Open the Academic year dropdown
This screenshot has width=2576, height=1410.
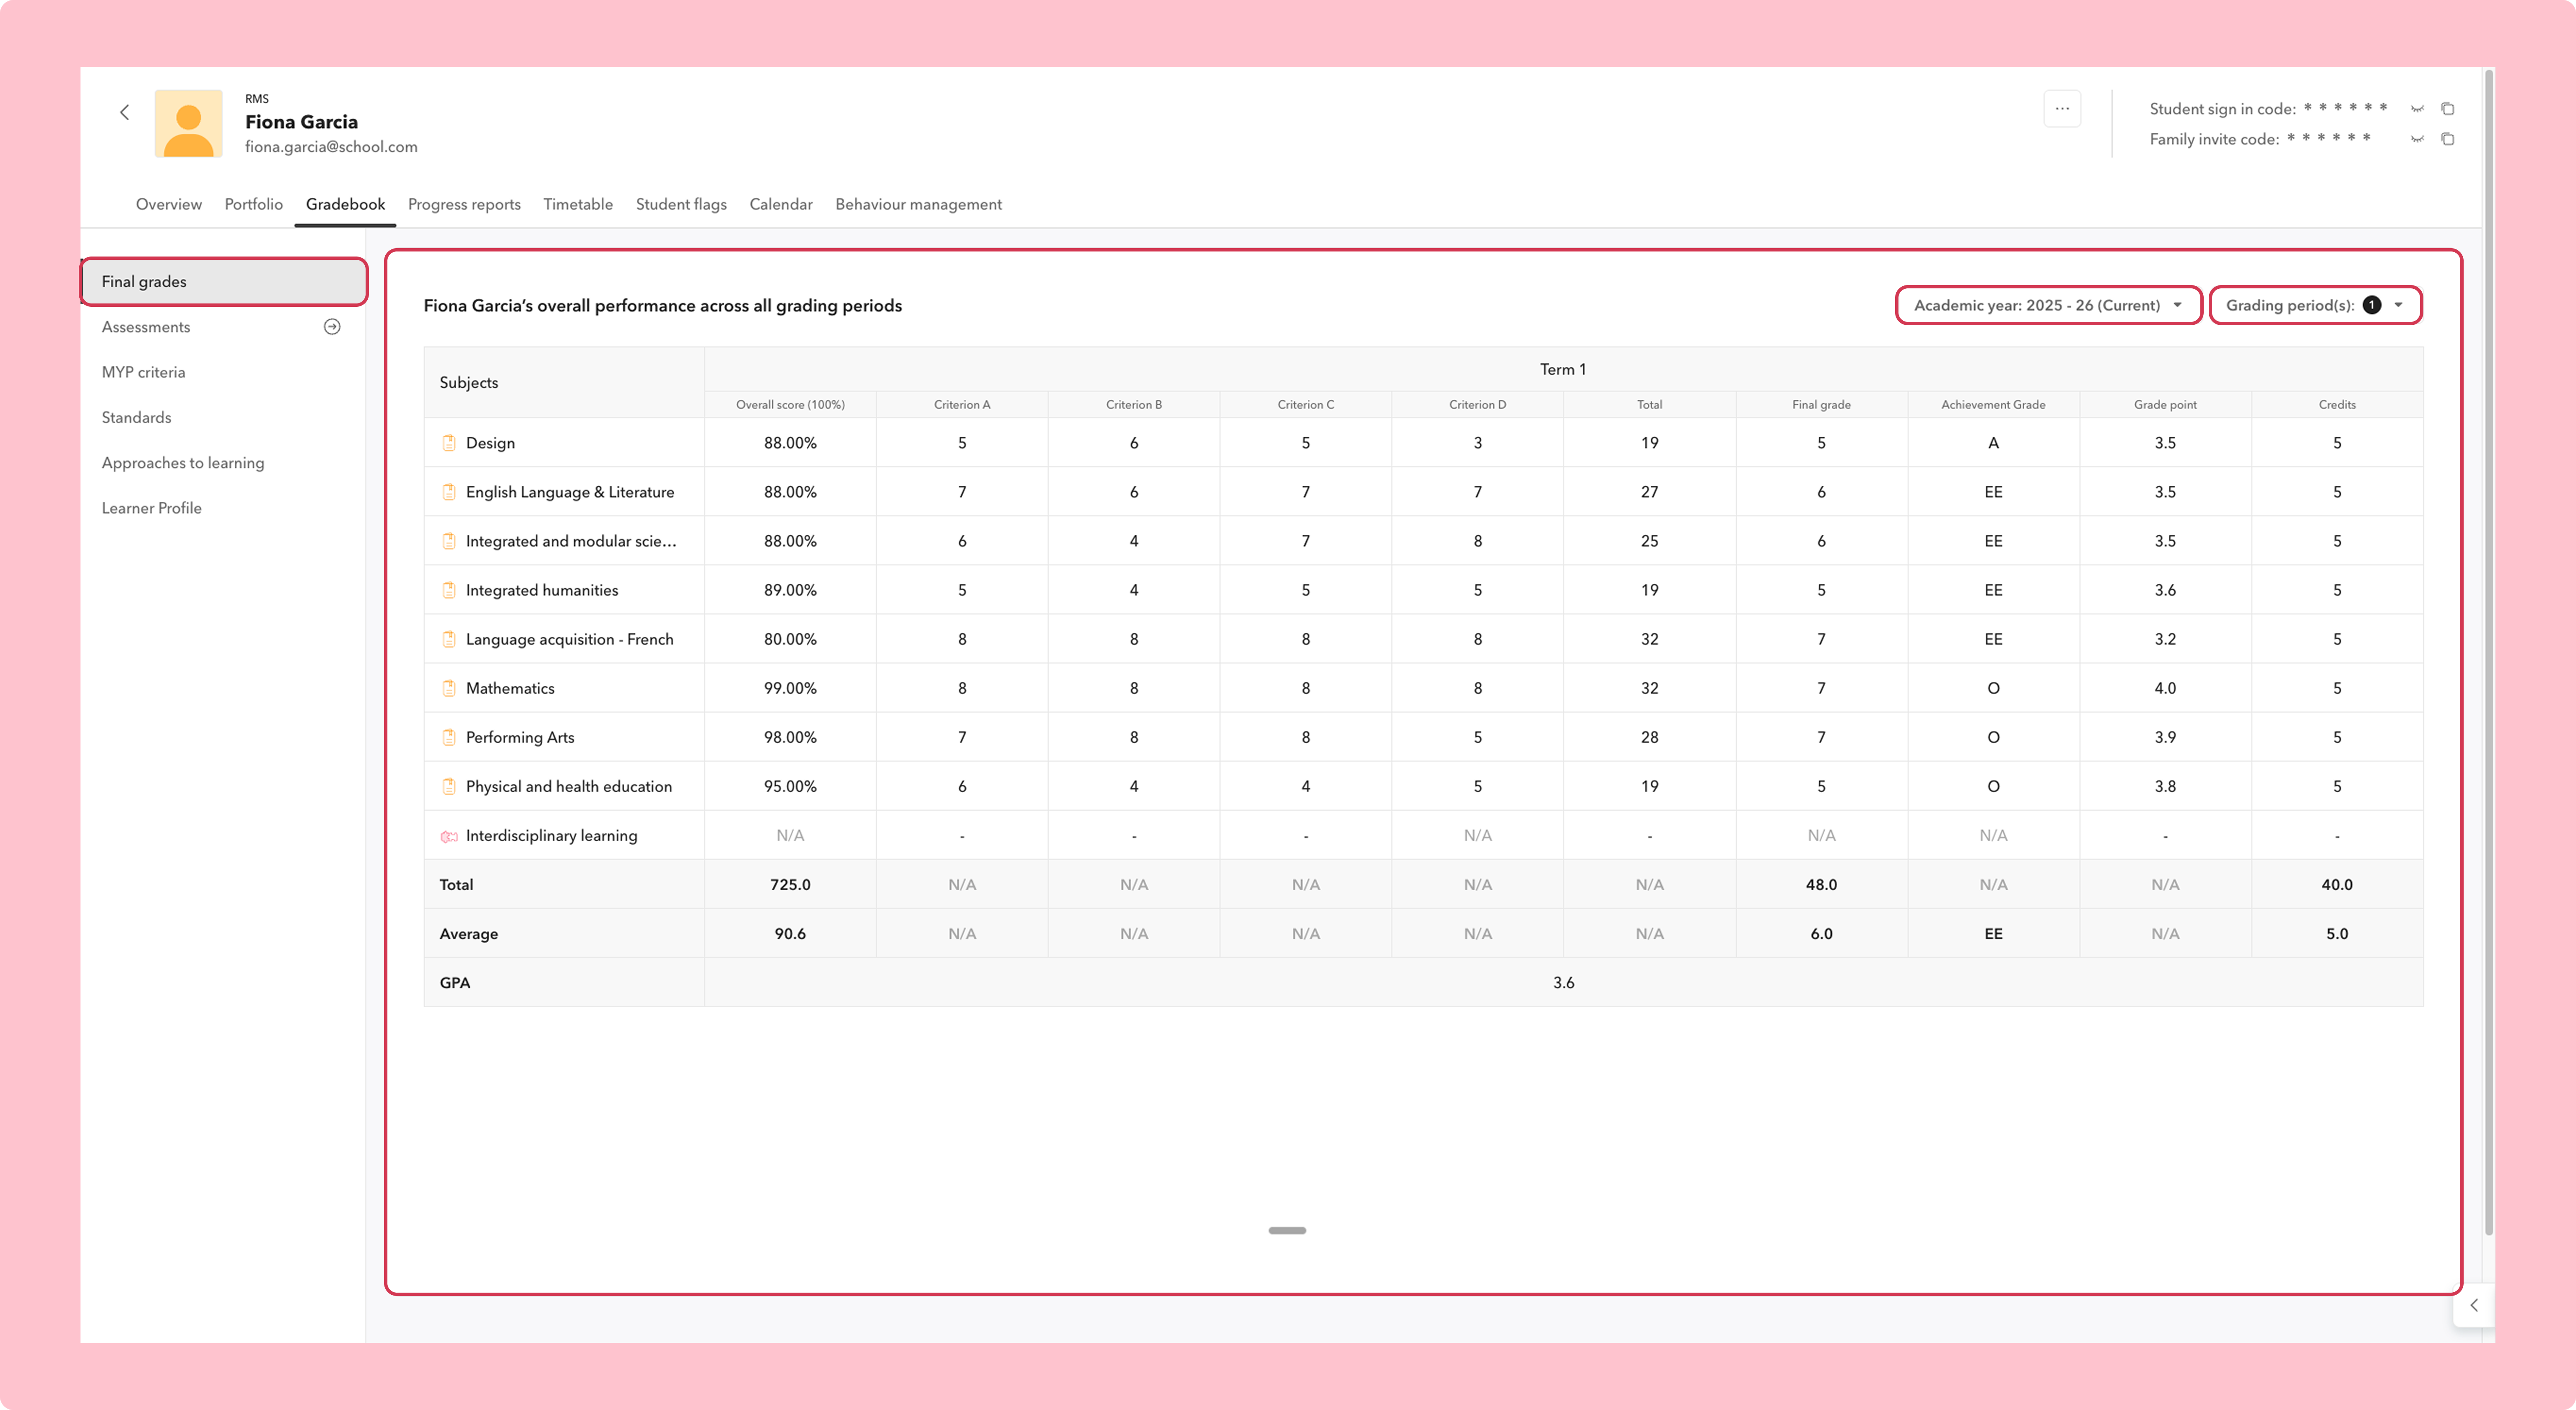pos(2048,305)
